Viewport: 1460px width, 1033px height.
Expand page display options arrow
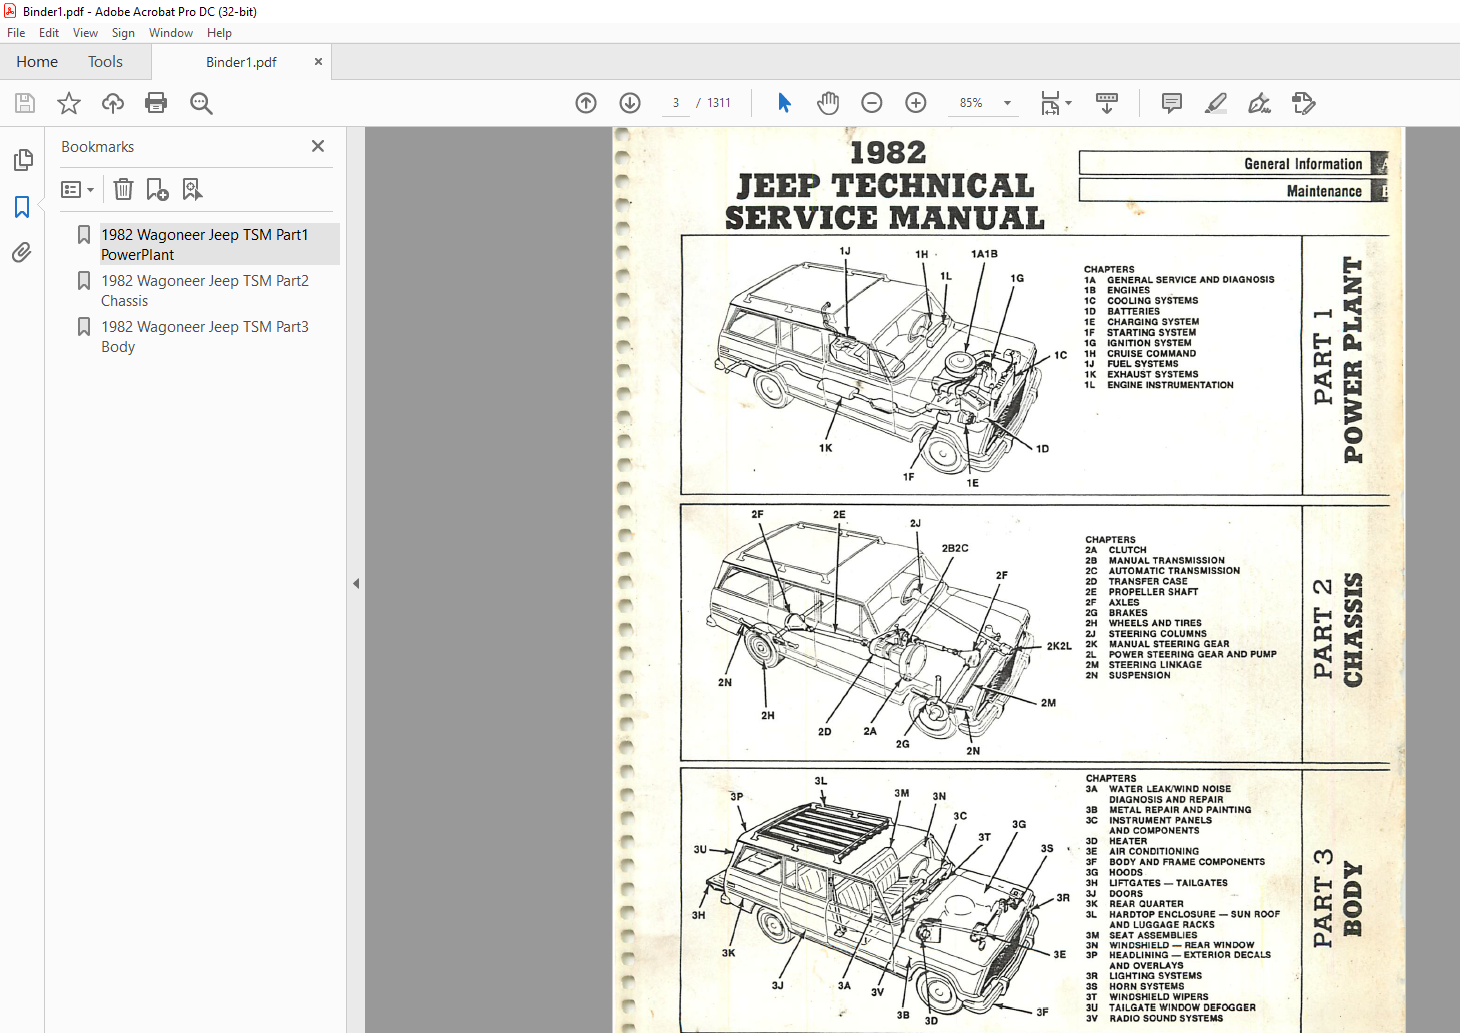[1068, 103]
